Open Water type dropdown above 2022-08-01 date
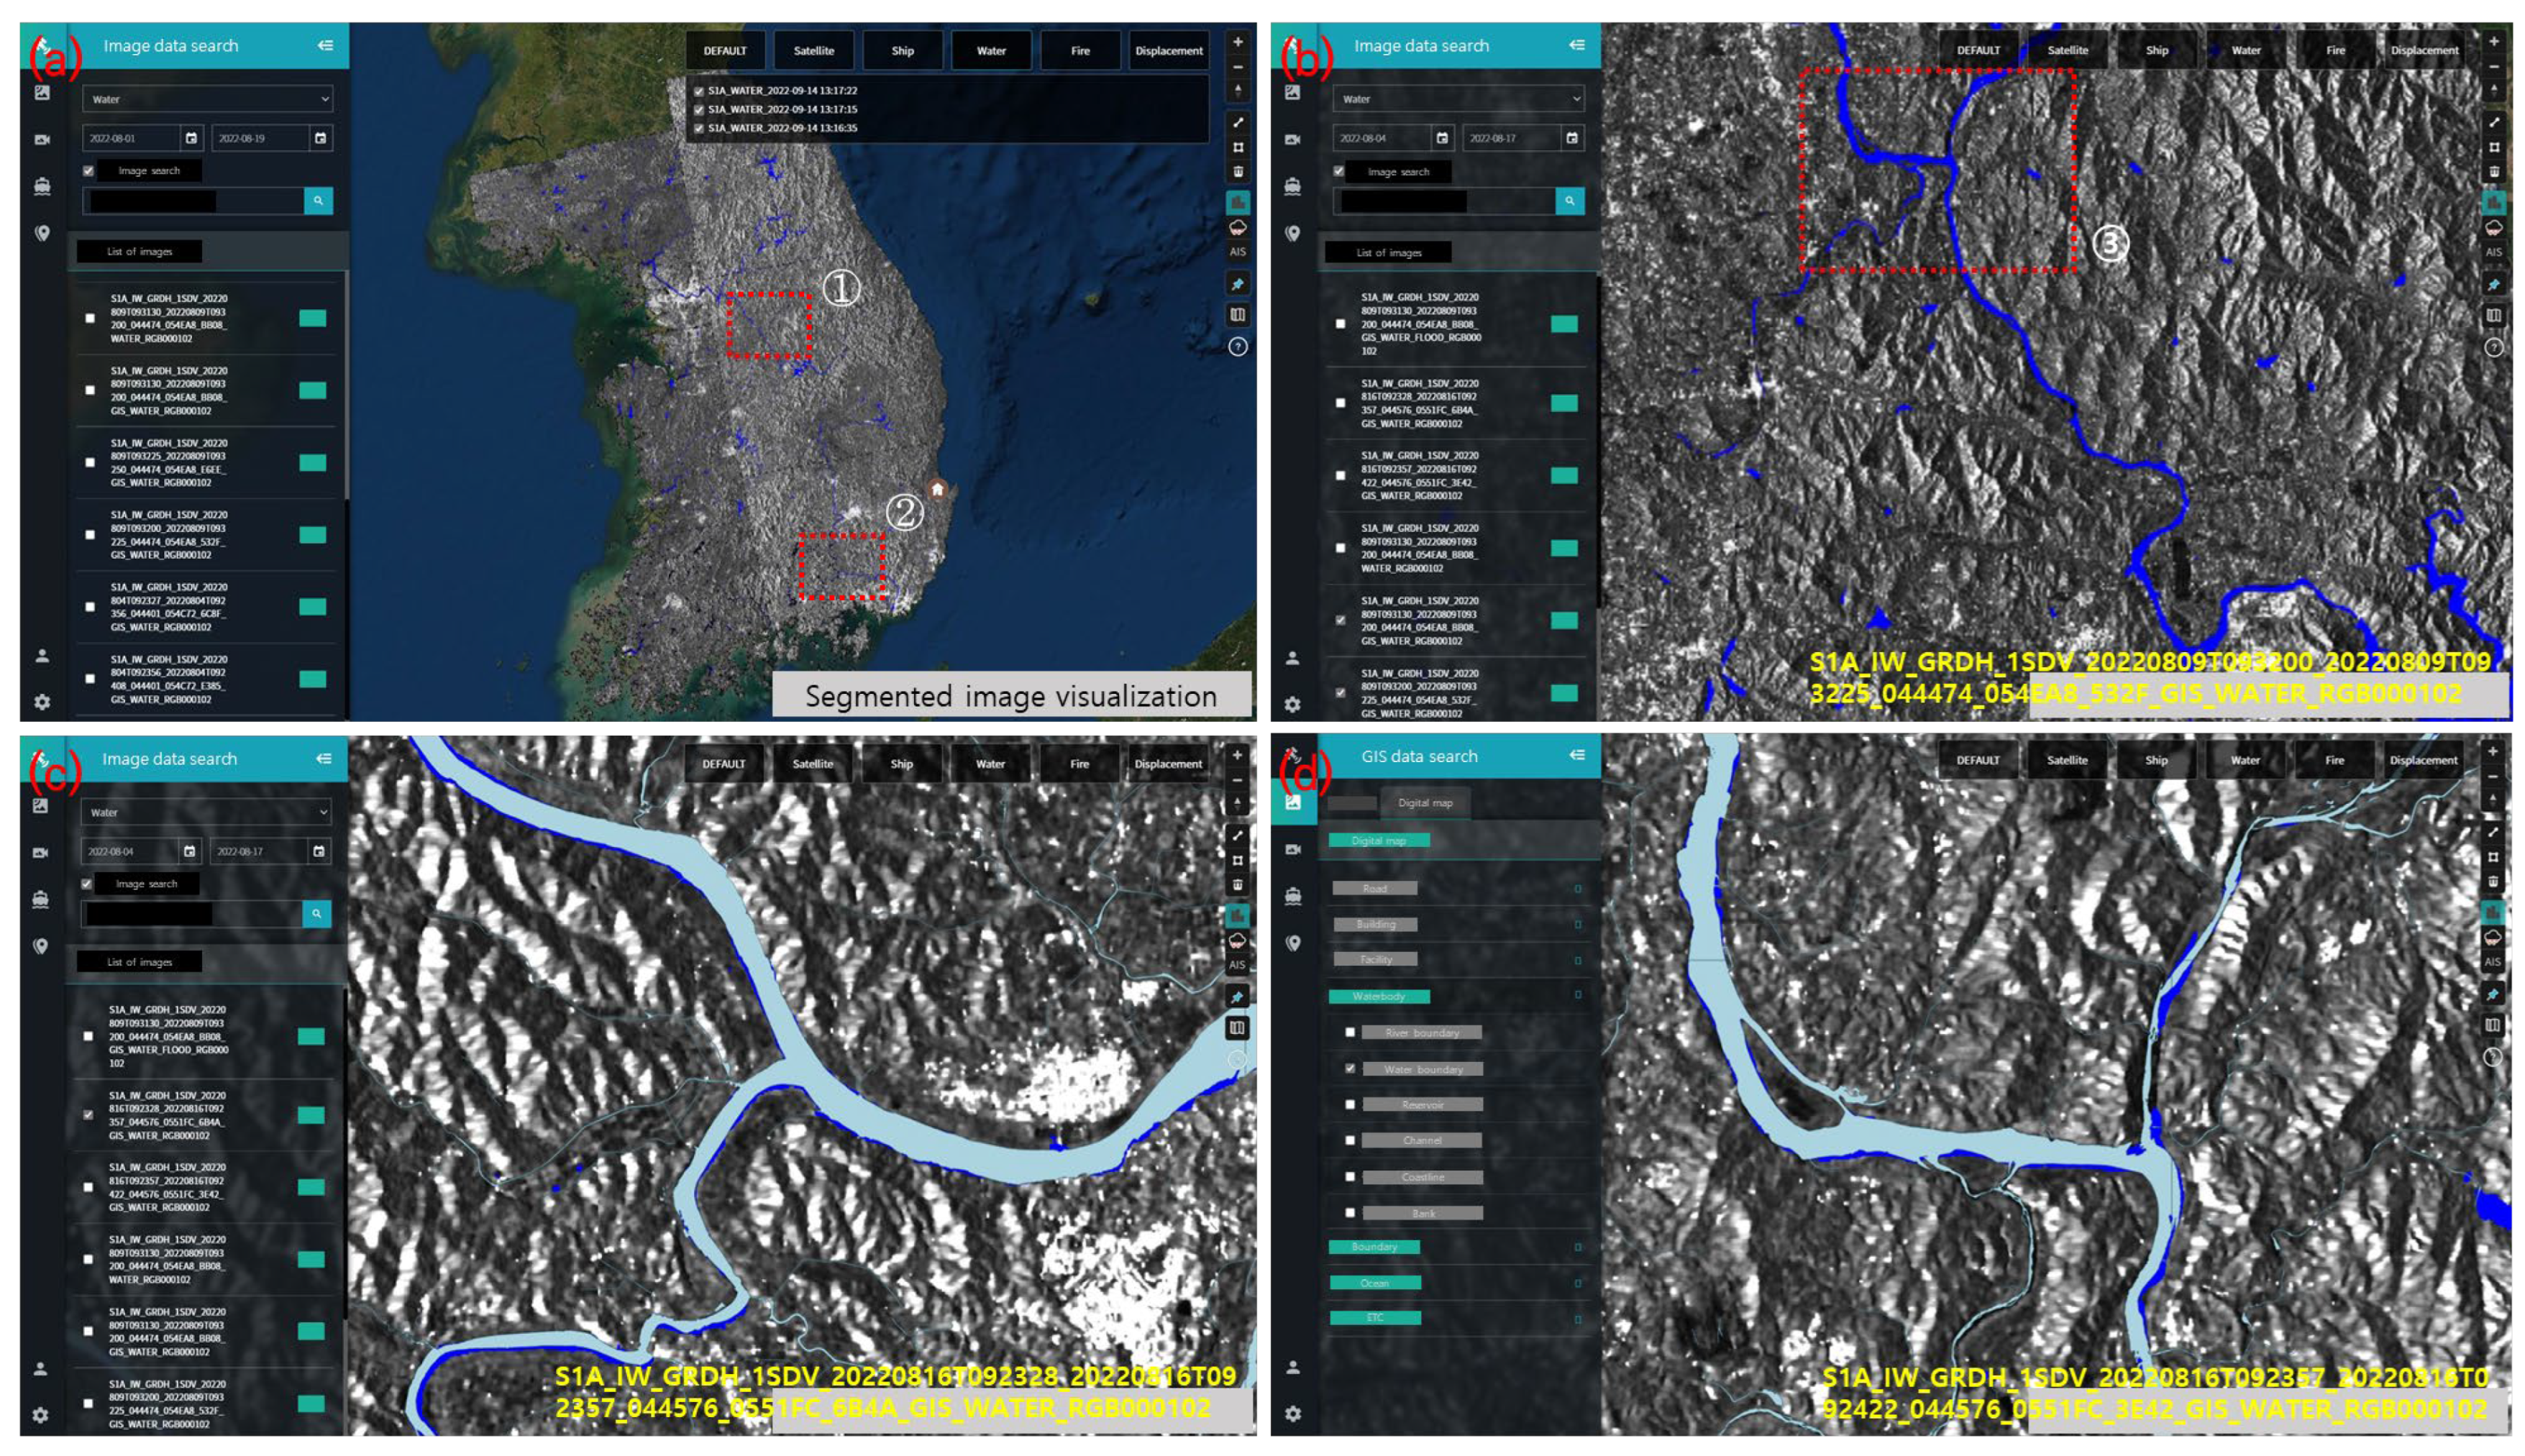 click(x=208, y=99)
